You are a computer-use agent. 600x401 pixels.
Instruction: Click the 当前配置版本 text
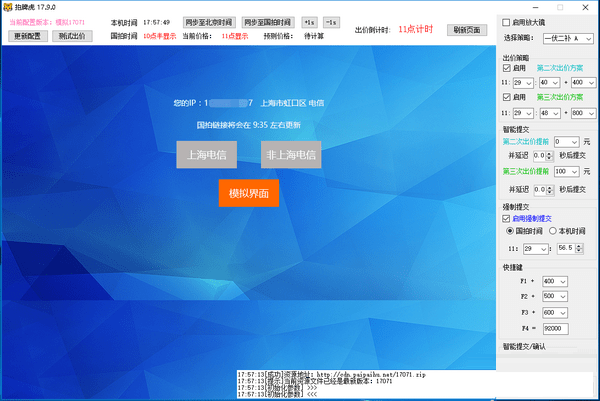[47, 22]
